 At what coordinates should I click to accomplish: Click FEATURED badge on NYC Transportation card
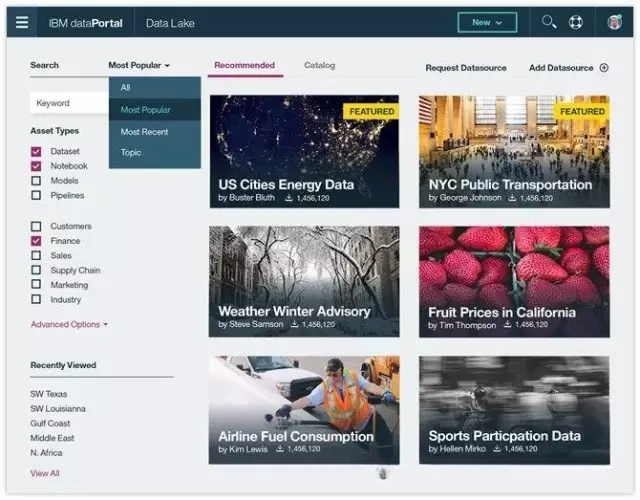pos(582,111)
